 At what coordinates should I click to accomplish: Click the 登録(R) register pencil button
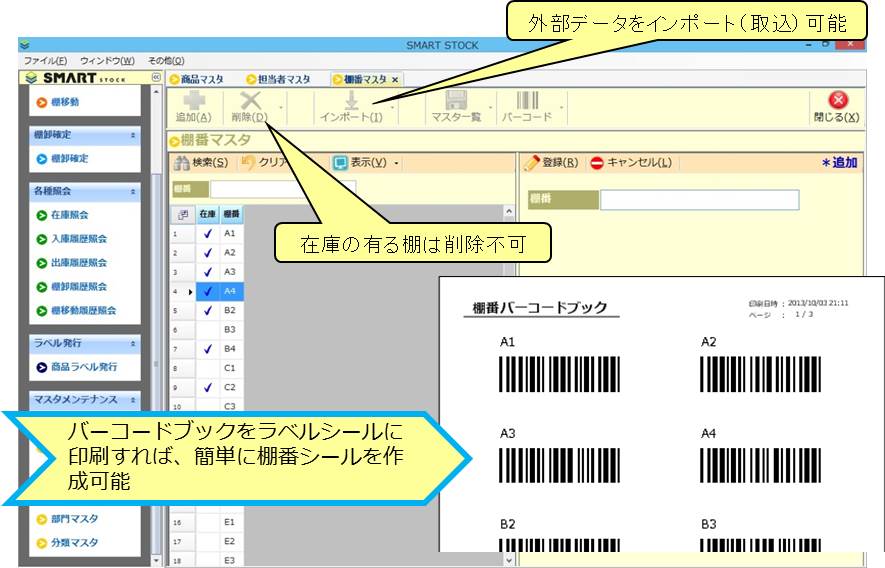(551, 163)
